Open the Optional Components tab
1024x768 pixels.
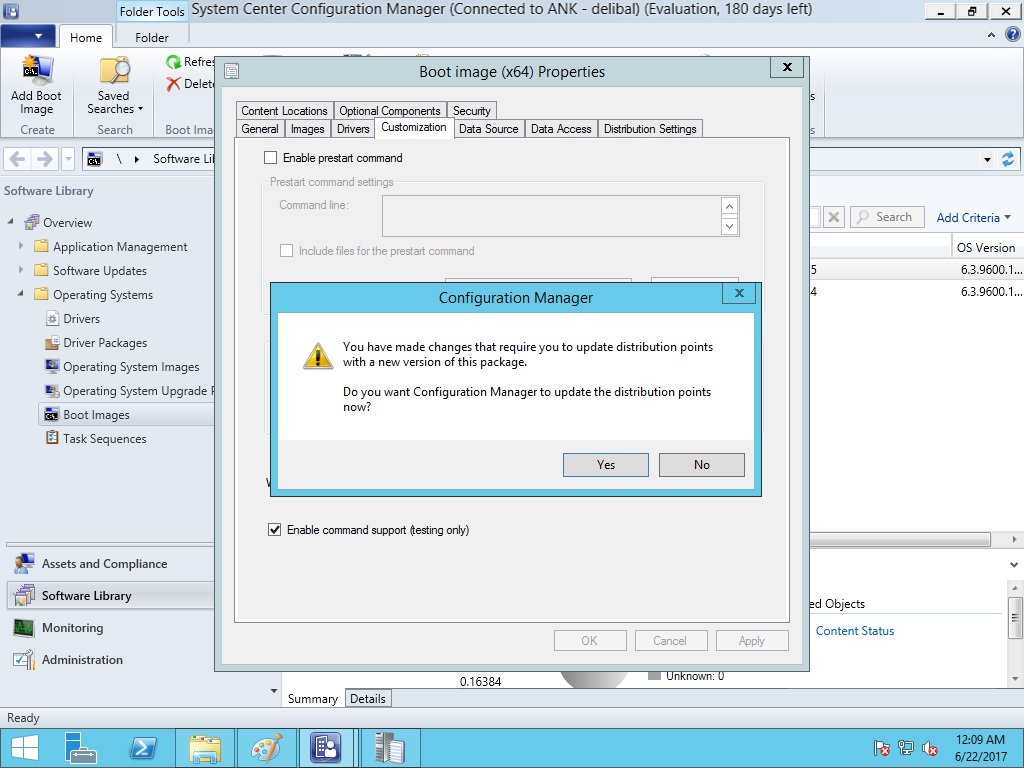click(389, 111)
